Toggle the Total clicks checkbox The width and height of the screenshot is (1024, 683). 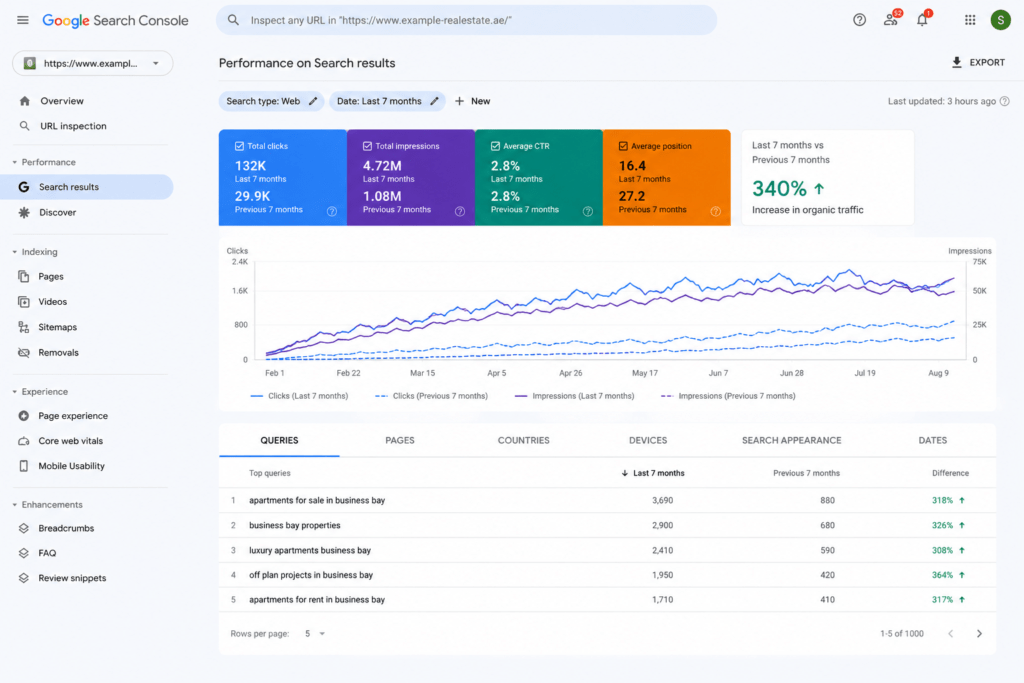pyautogui.click(x=239, y=146)
